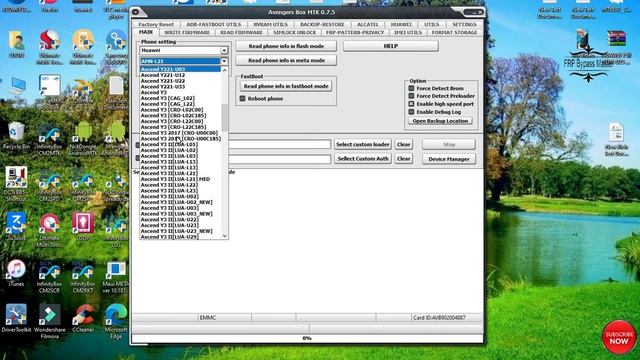This screenshot has height=360, width=640.
Task: Open IMEI UTILS tab
Action: coord(408,32)
